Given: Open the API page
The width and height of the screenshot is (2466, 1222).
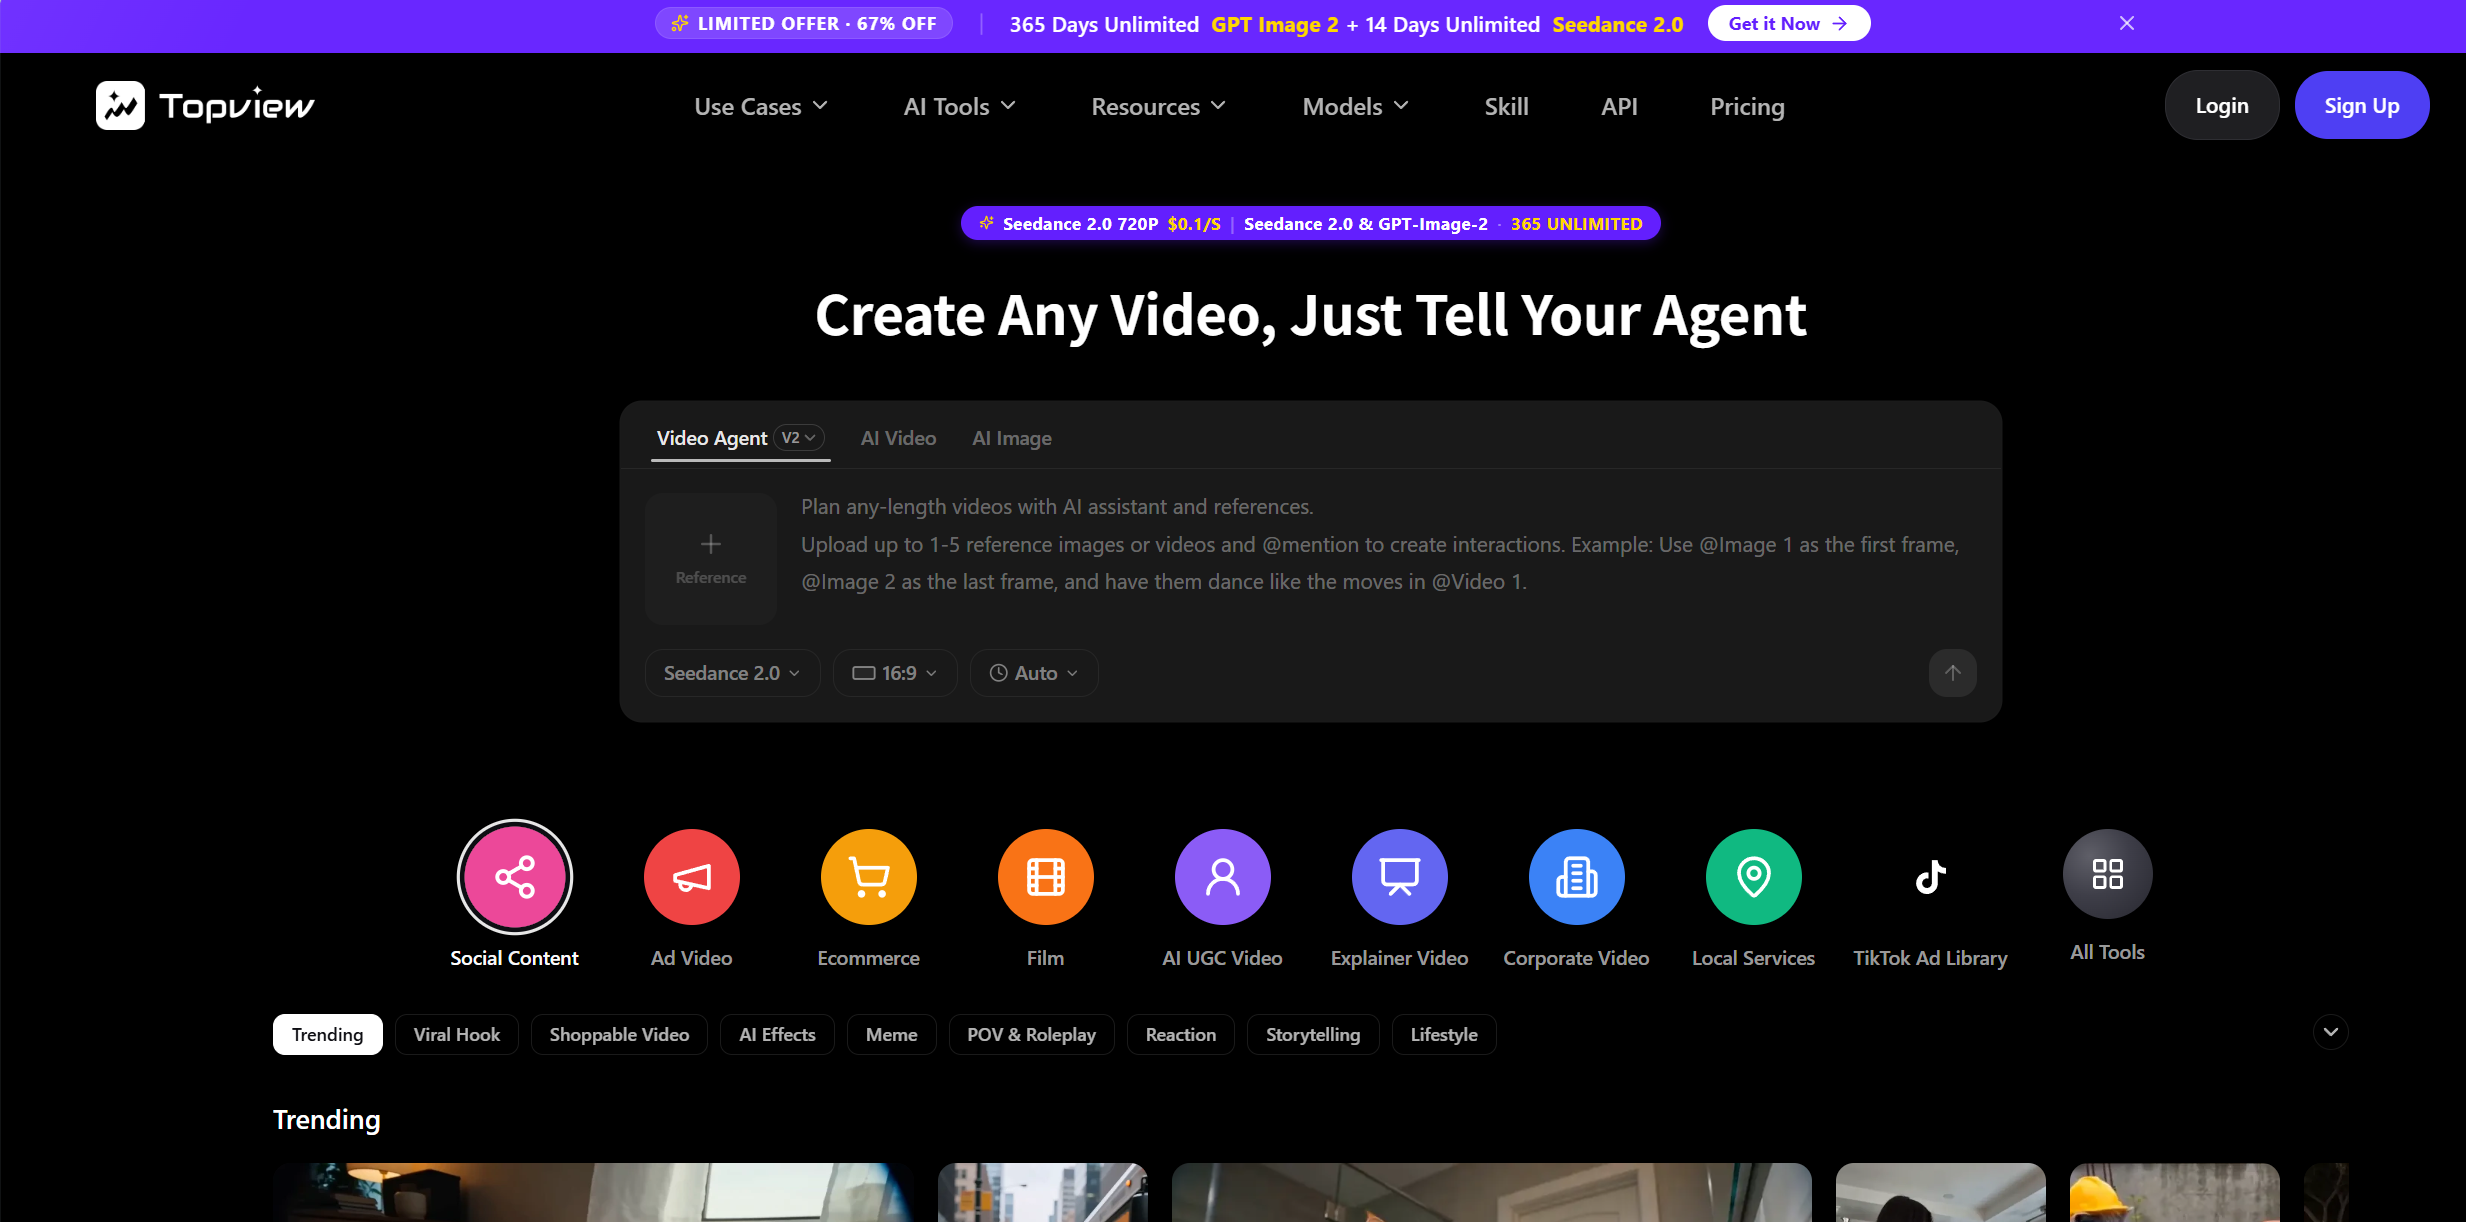Looking at the screenshot, I should coord(1620,106).
